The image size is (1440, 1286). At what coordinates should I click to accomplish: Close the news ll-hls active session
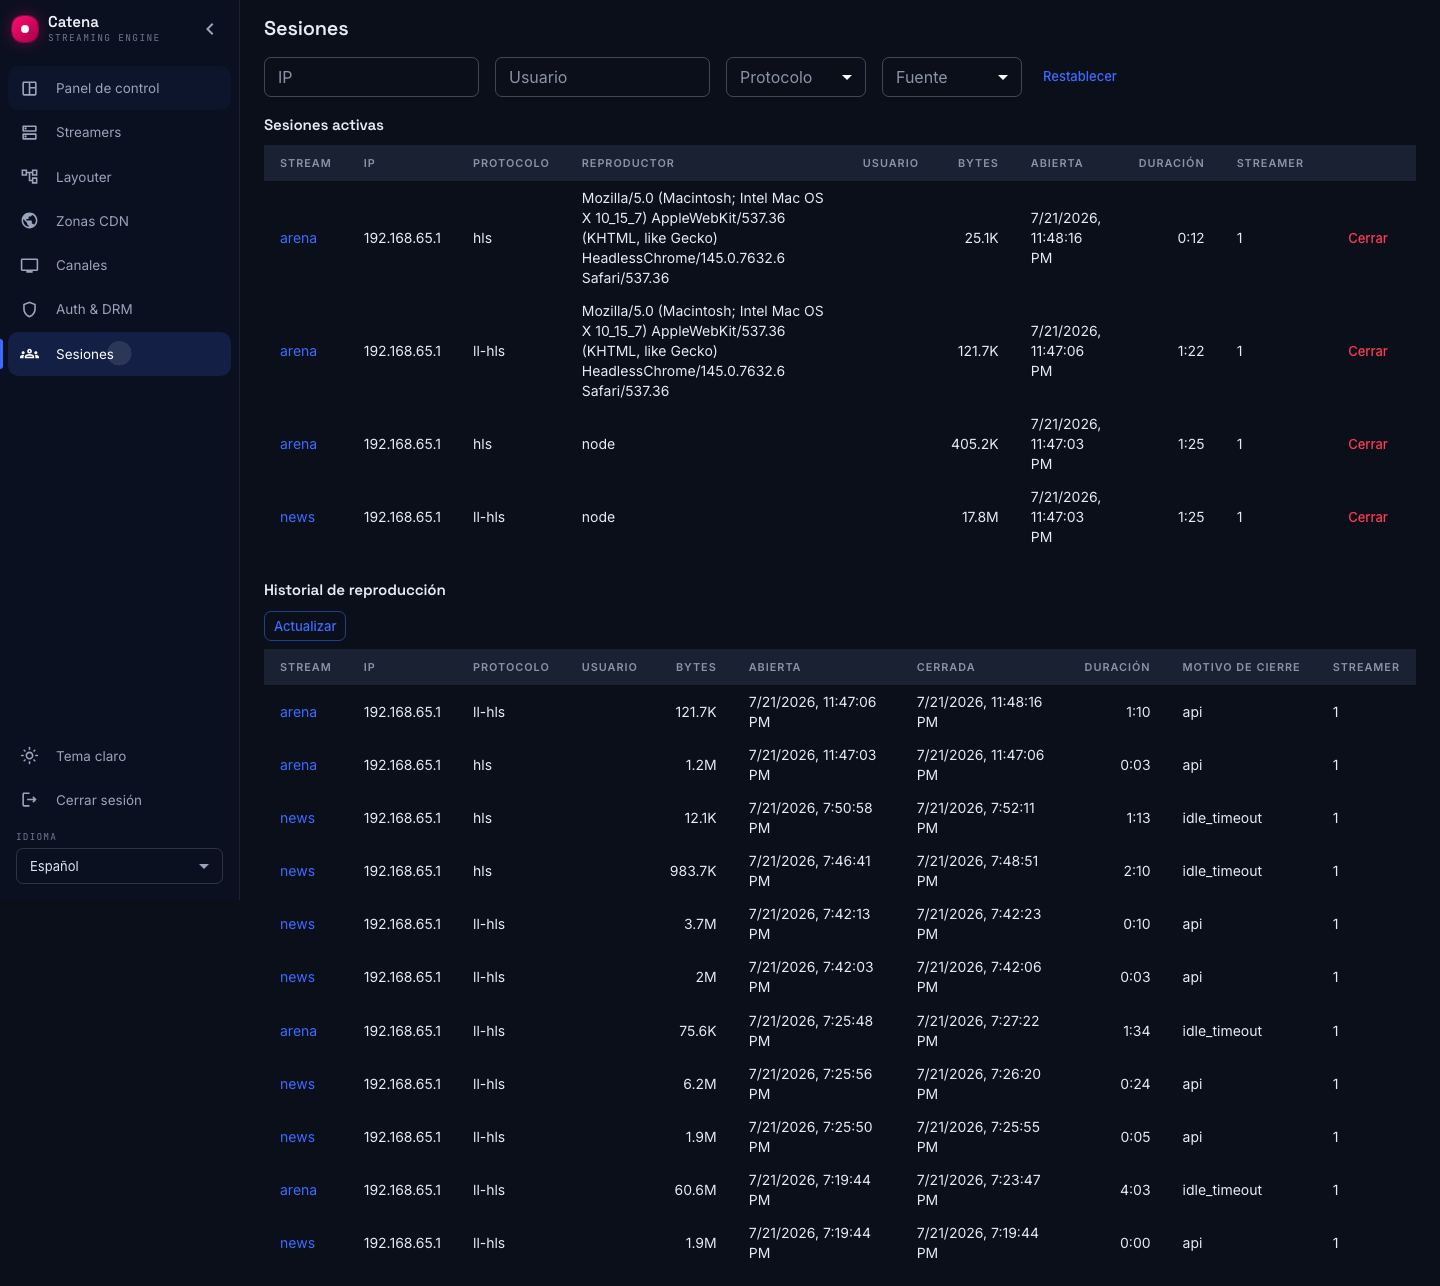click(1368, 517)
